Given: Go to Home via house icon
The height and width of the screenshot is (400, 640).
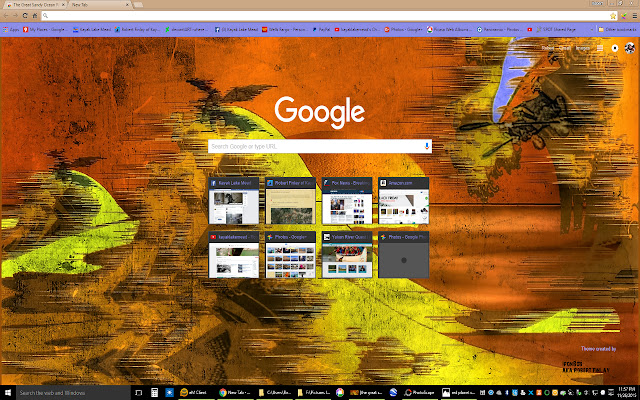Looking at the screenshot, I should 35,16.
